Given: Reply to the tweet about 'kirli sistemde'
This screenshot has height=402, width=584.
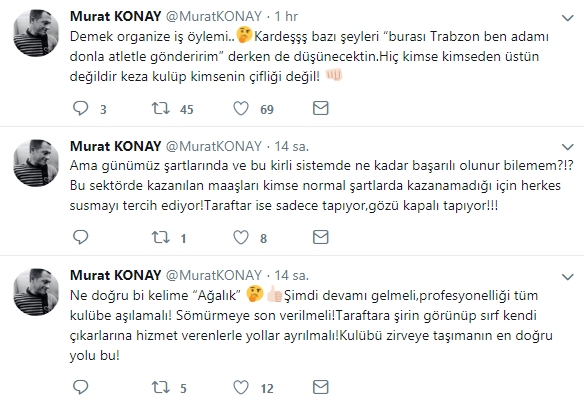Looking at the screenshot, I should point(80,237).
